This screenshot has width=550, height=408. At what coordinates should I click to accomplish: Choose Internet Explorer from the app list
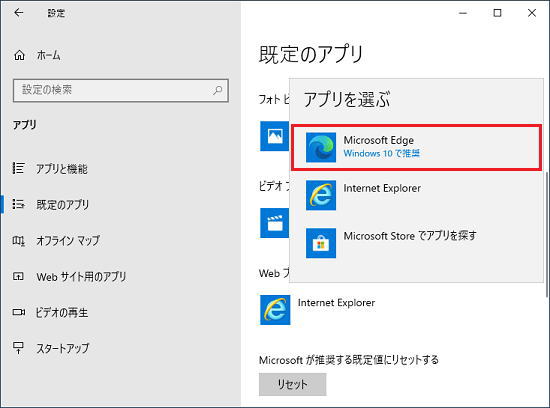[x=416, y=195]
